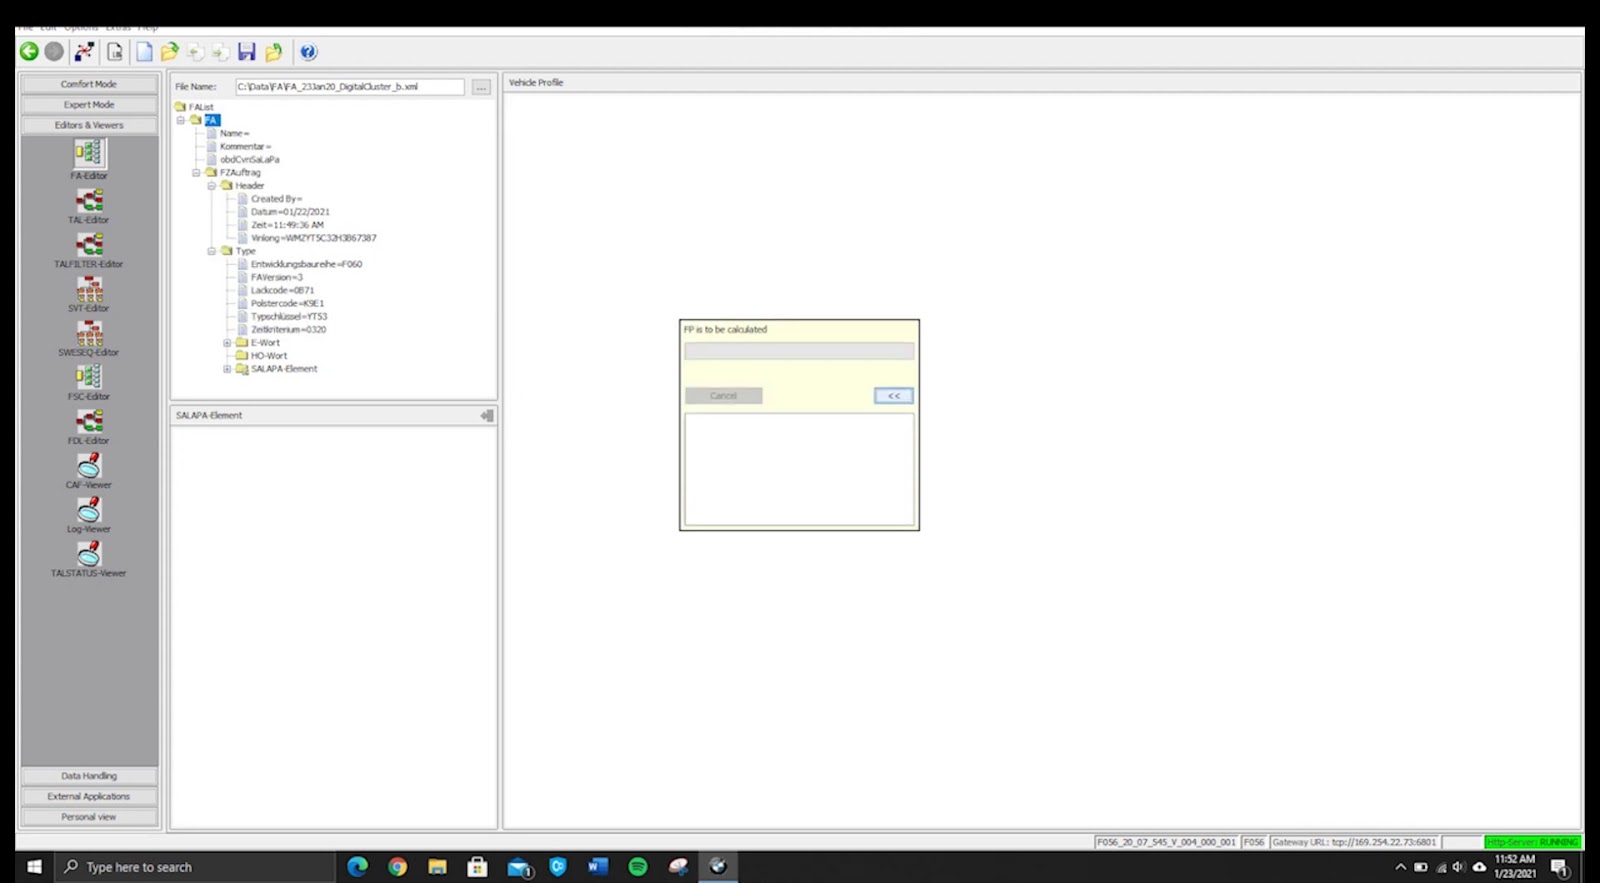This screenshot has height=883, width=1600.
Task: Expand the SALAPA-Element tree node
Action: point(227,369)
